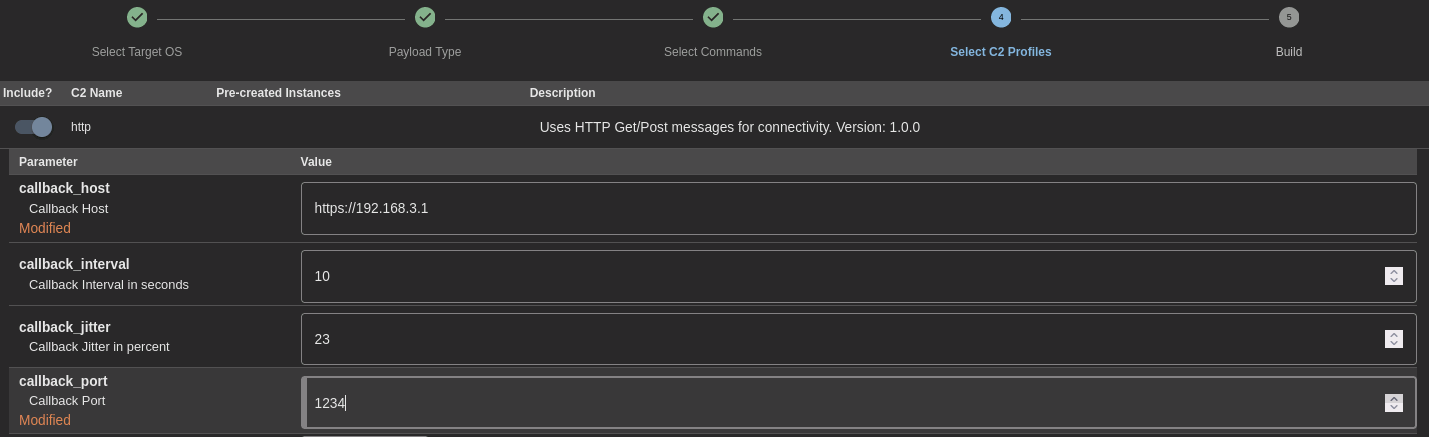Disable the http C2 profile include switch
This screenshot has height=437, width=1429.
tap(33, 127)
